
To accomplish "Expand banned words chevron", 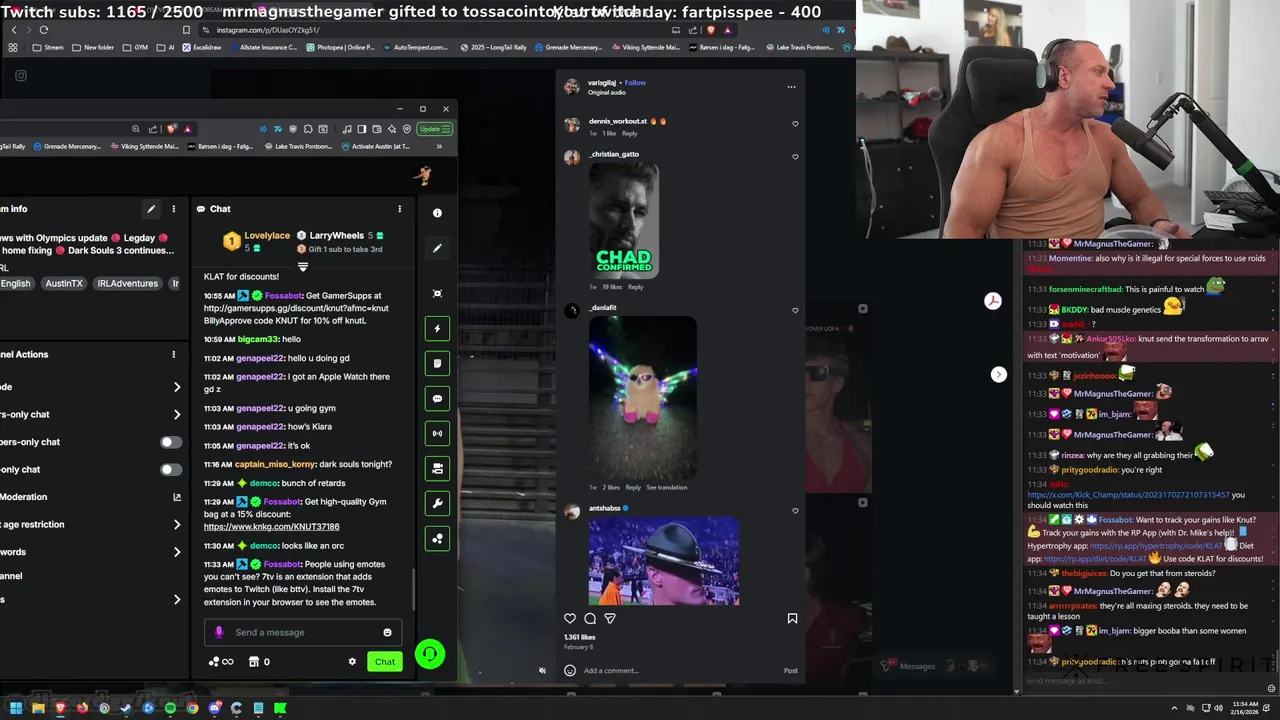I will coord(177,552).
